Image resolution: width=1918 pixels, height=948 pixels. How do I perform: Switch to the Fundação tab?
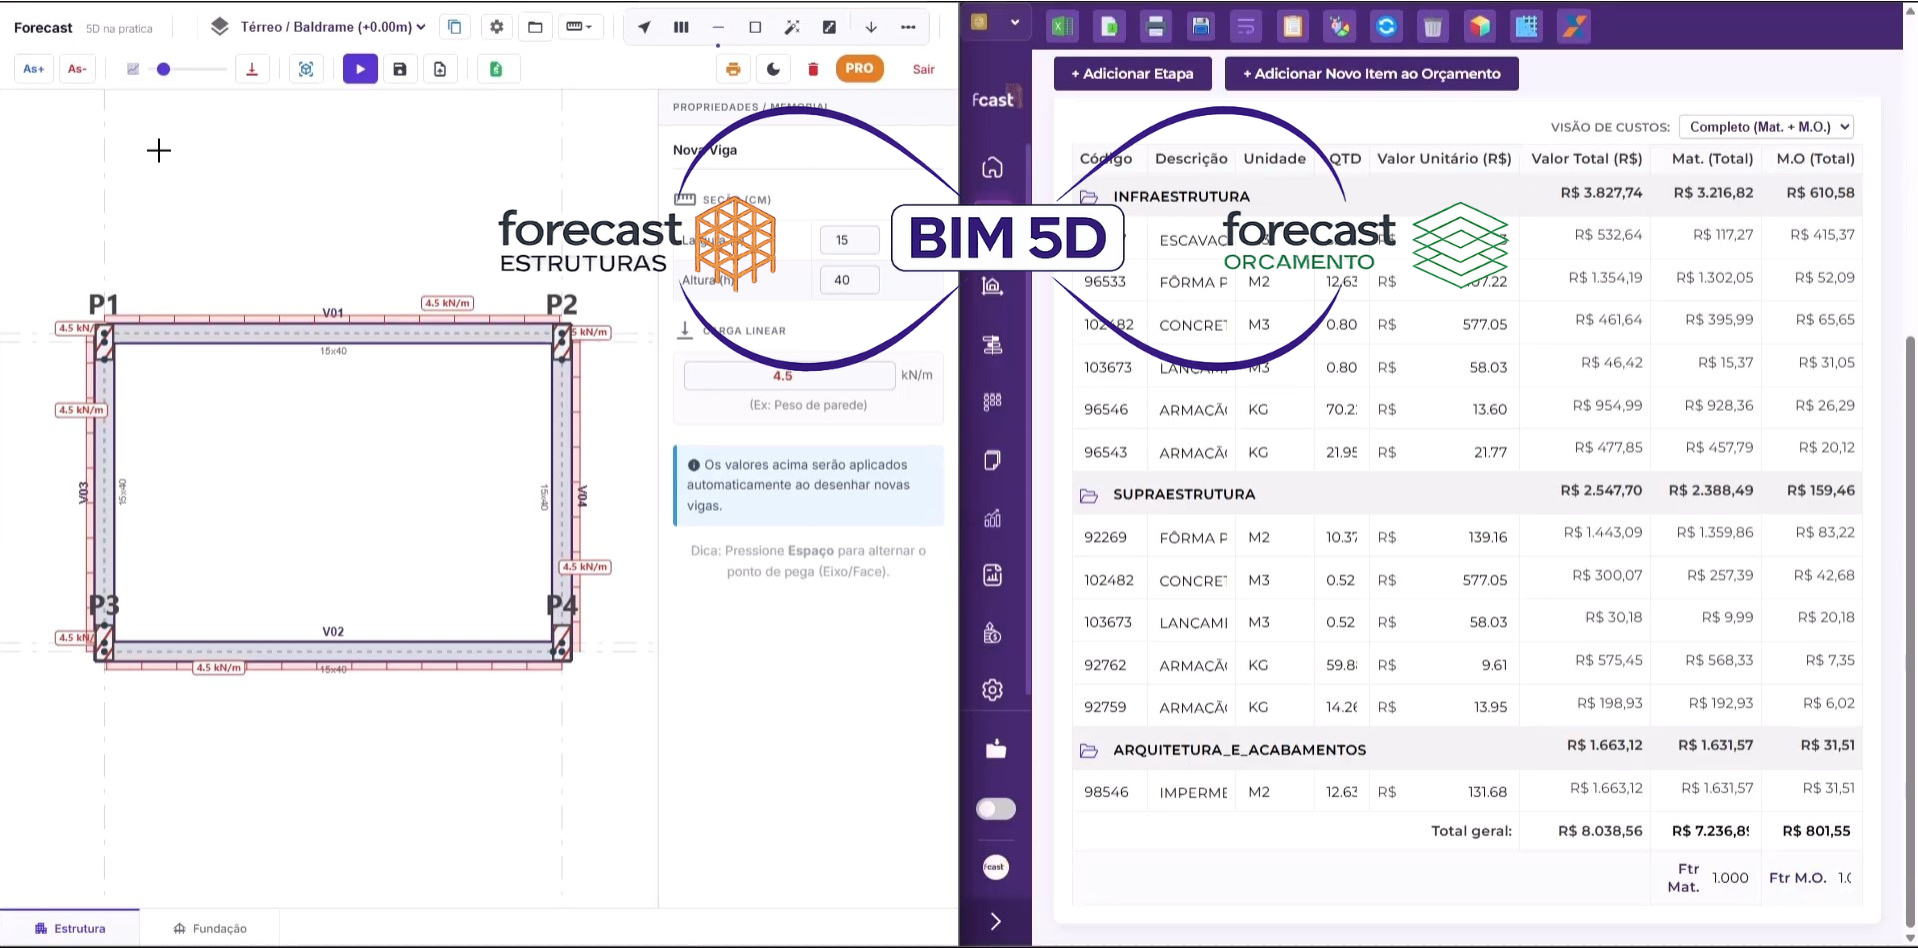click(x=210, y=928)
